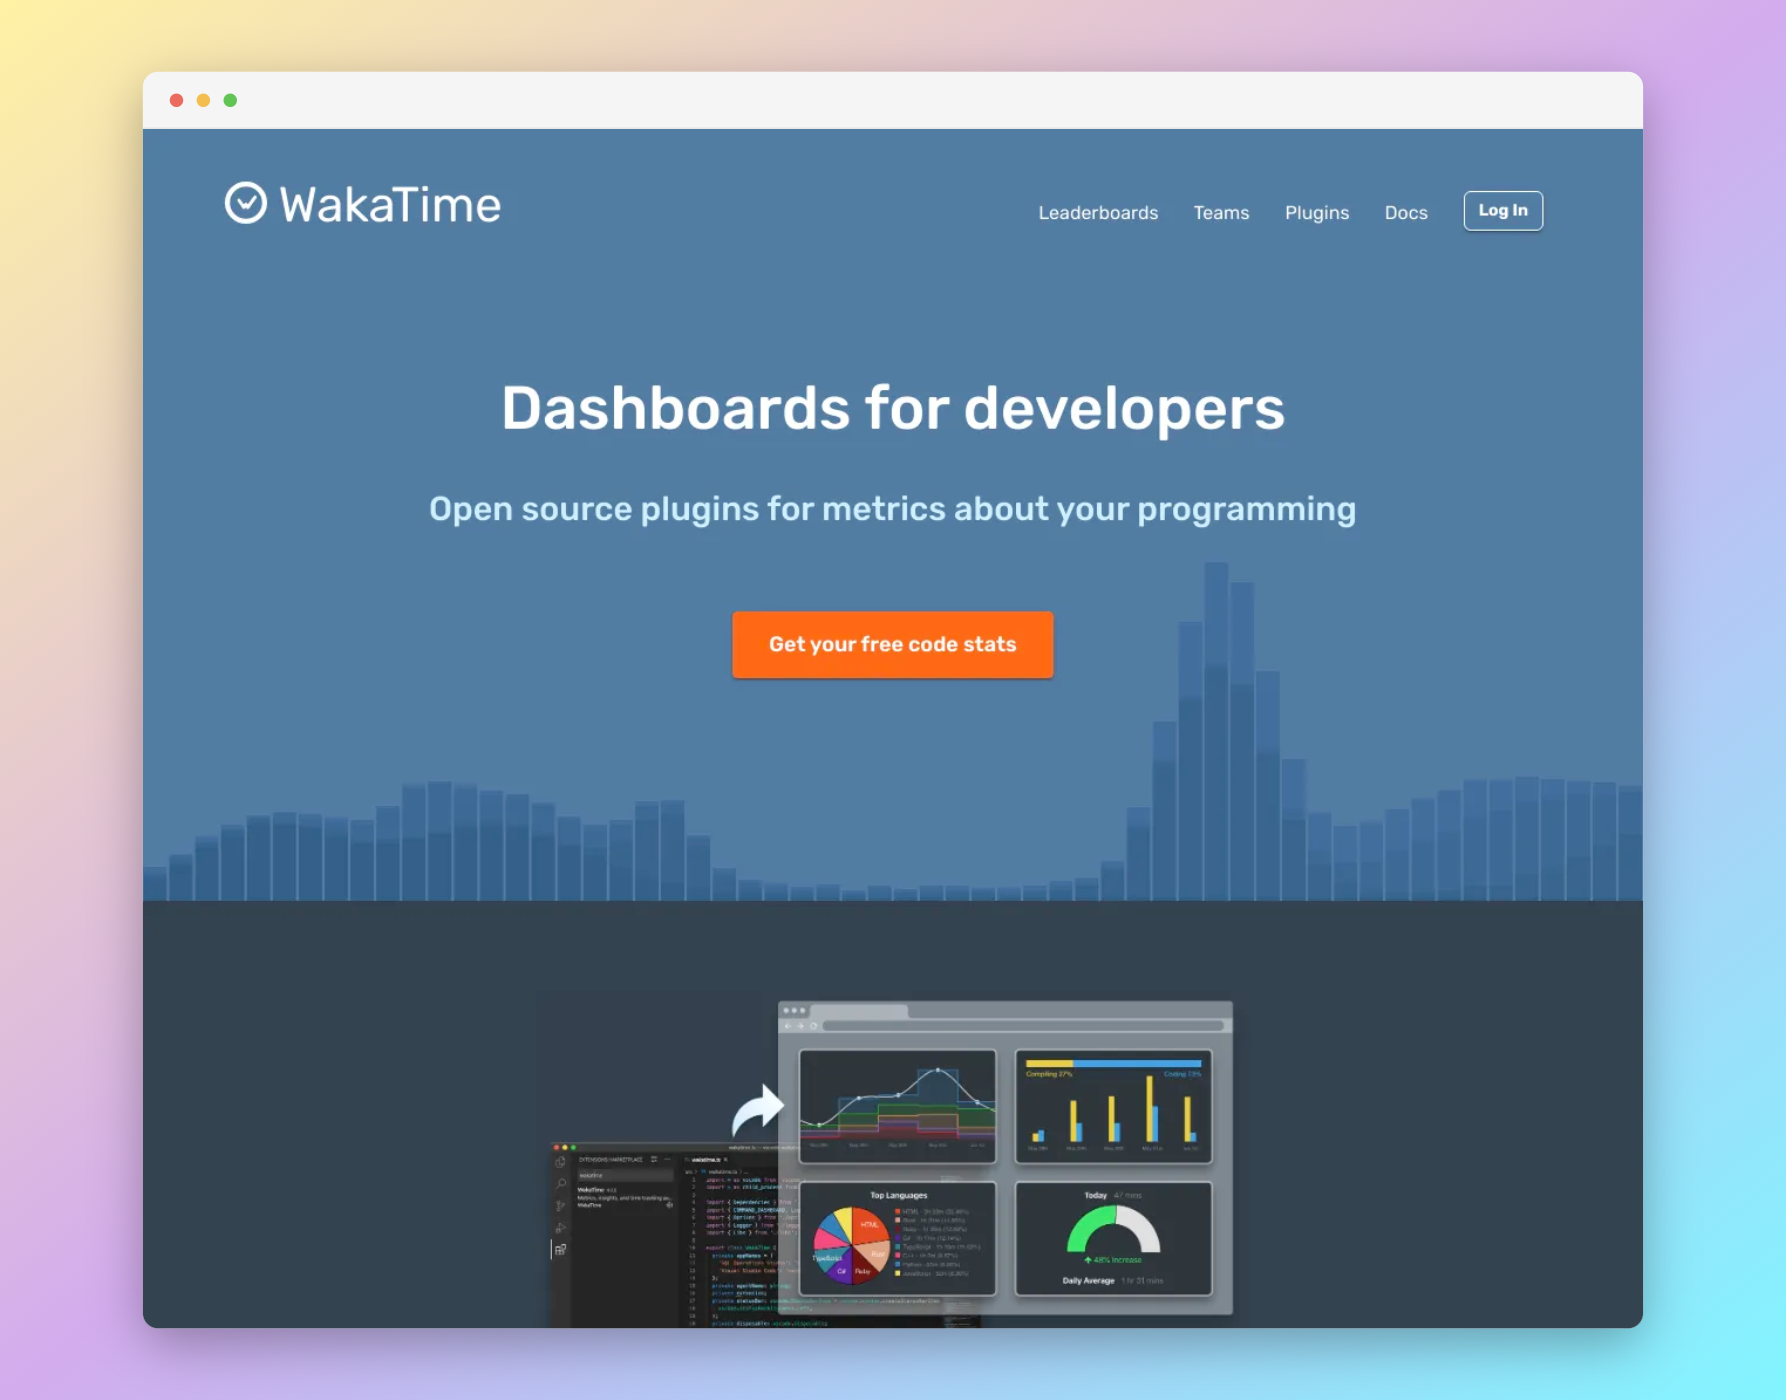Click the code editor screenshot image
The width and height of the screenshot is (1786, 1400).
coord(665,1235)
